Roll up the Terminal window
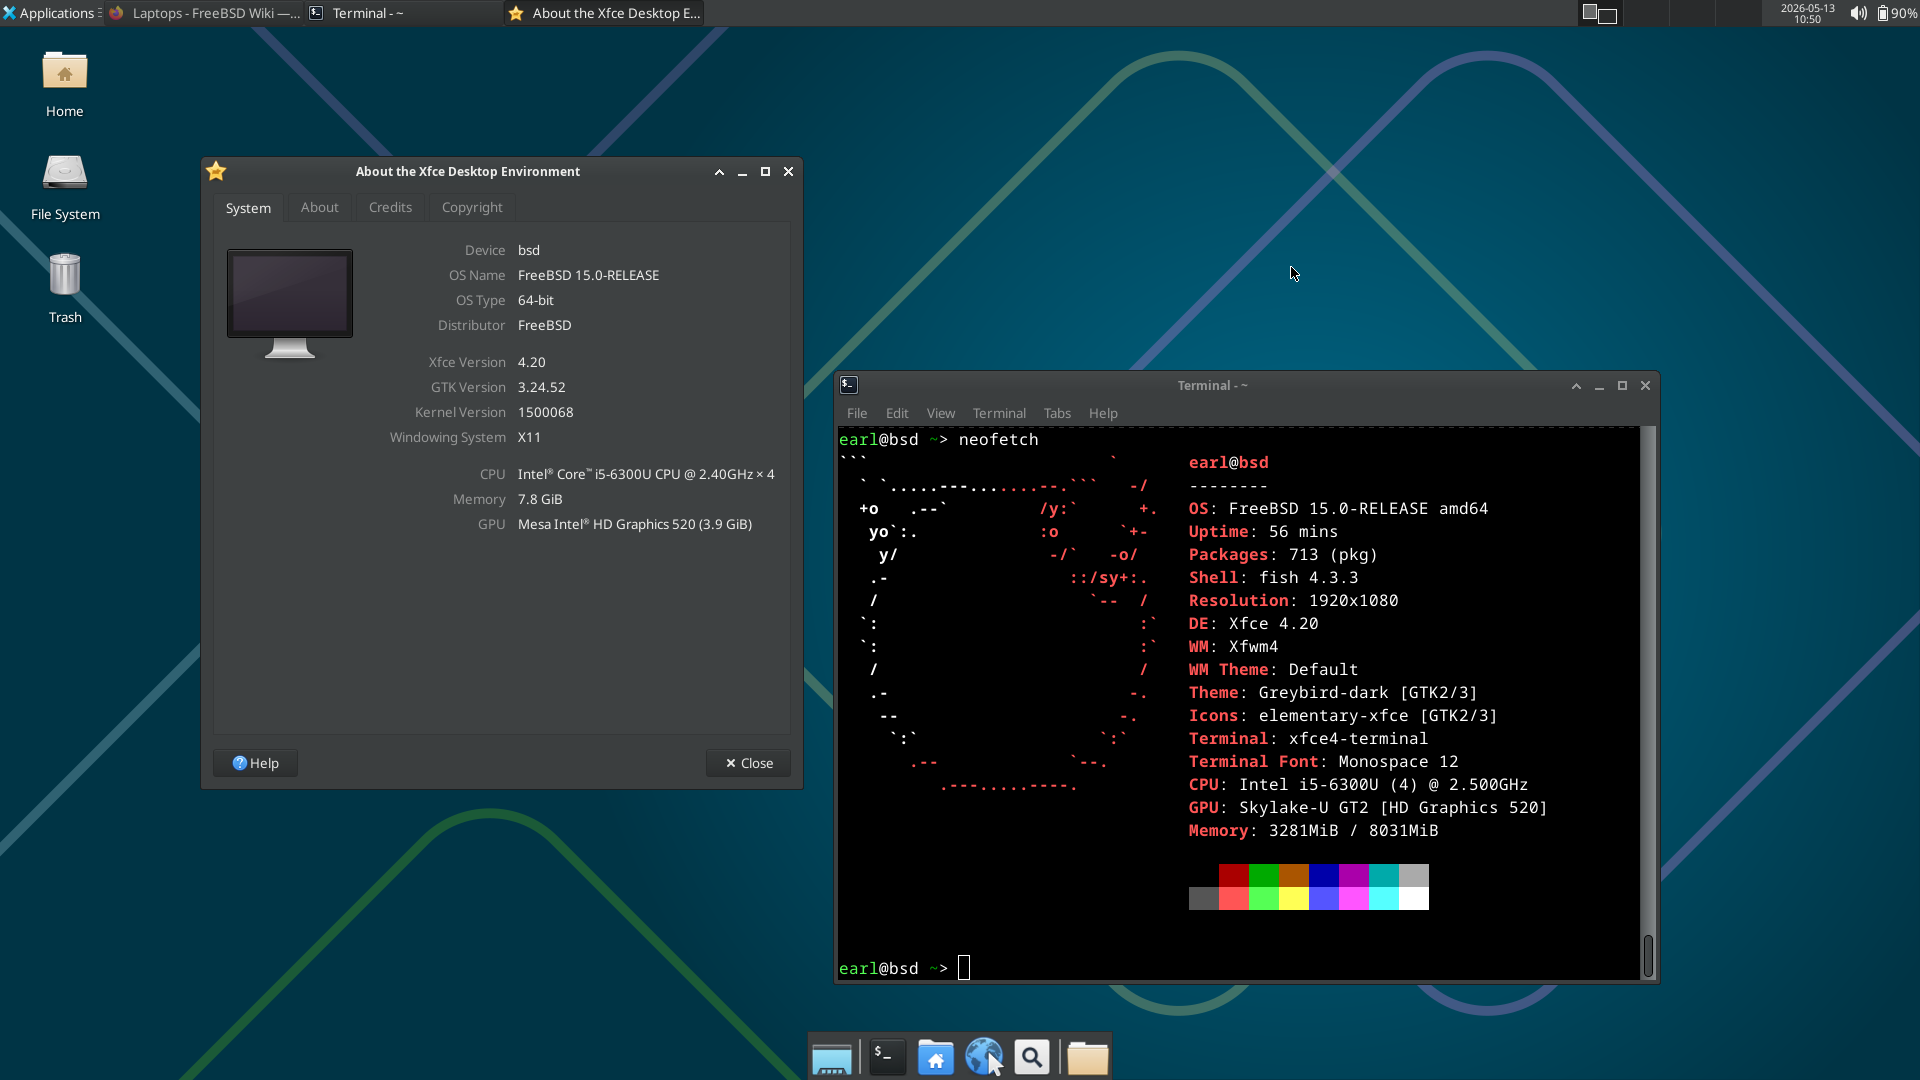 pyautogui.click(x=1576, y=386)
